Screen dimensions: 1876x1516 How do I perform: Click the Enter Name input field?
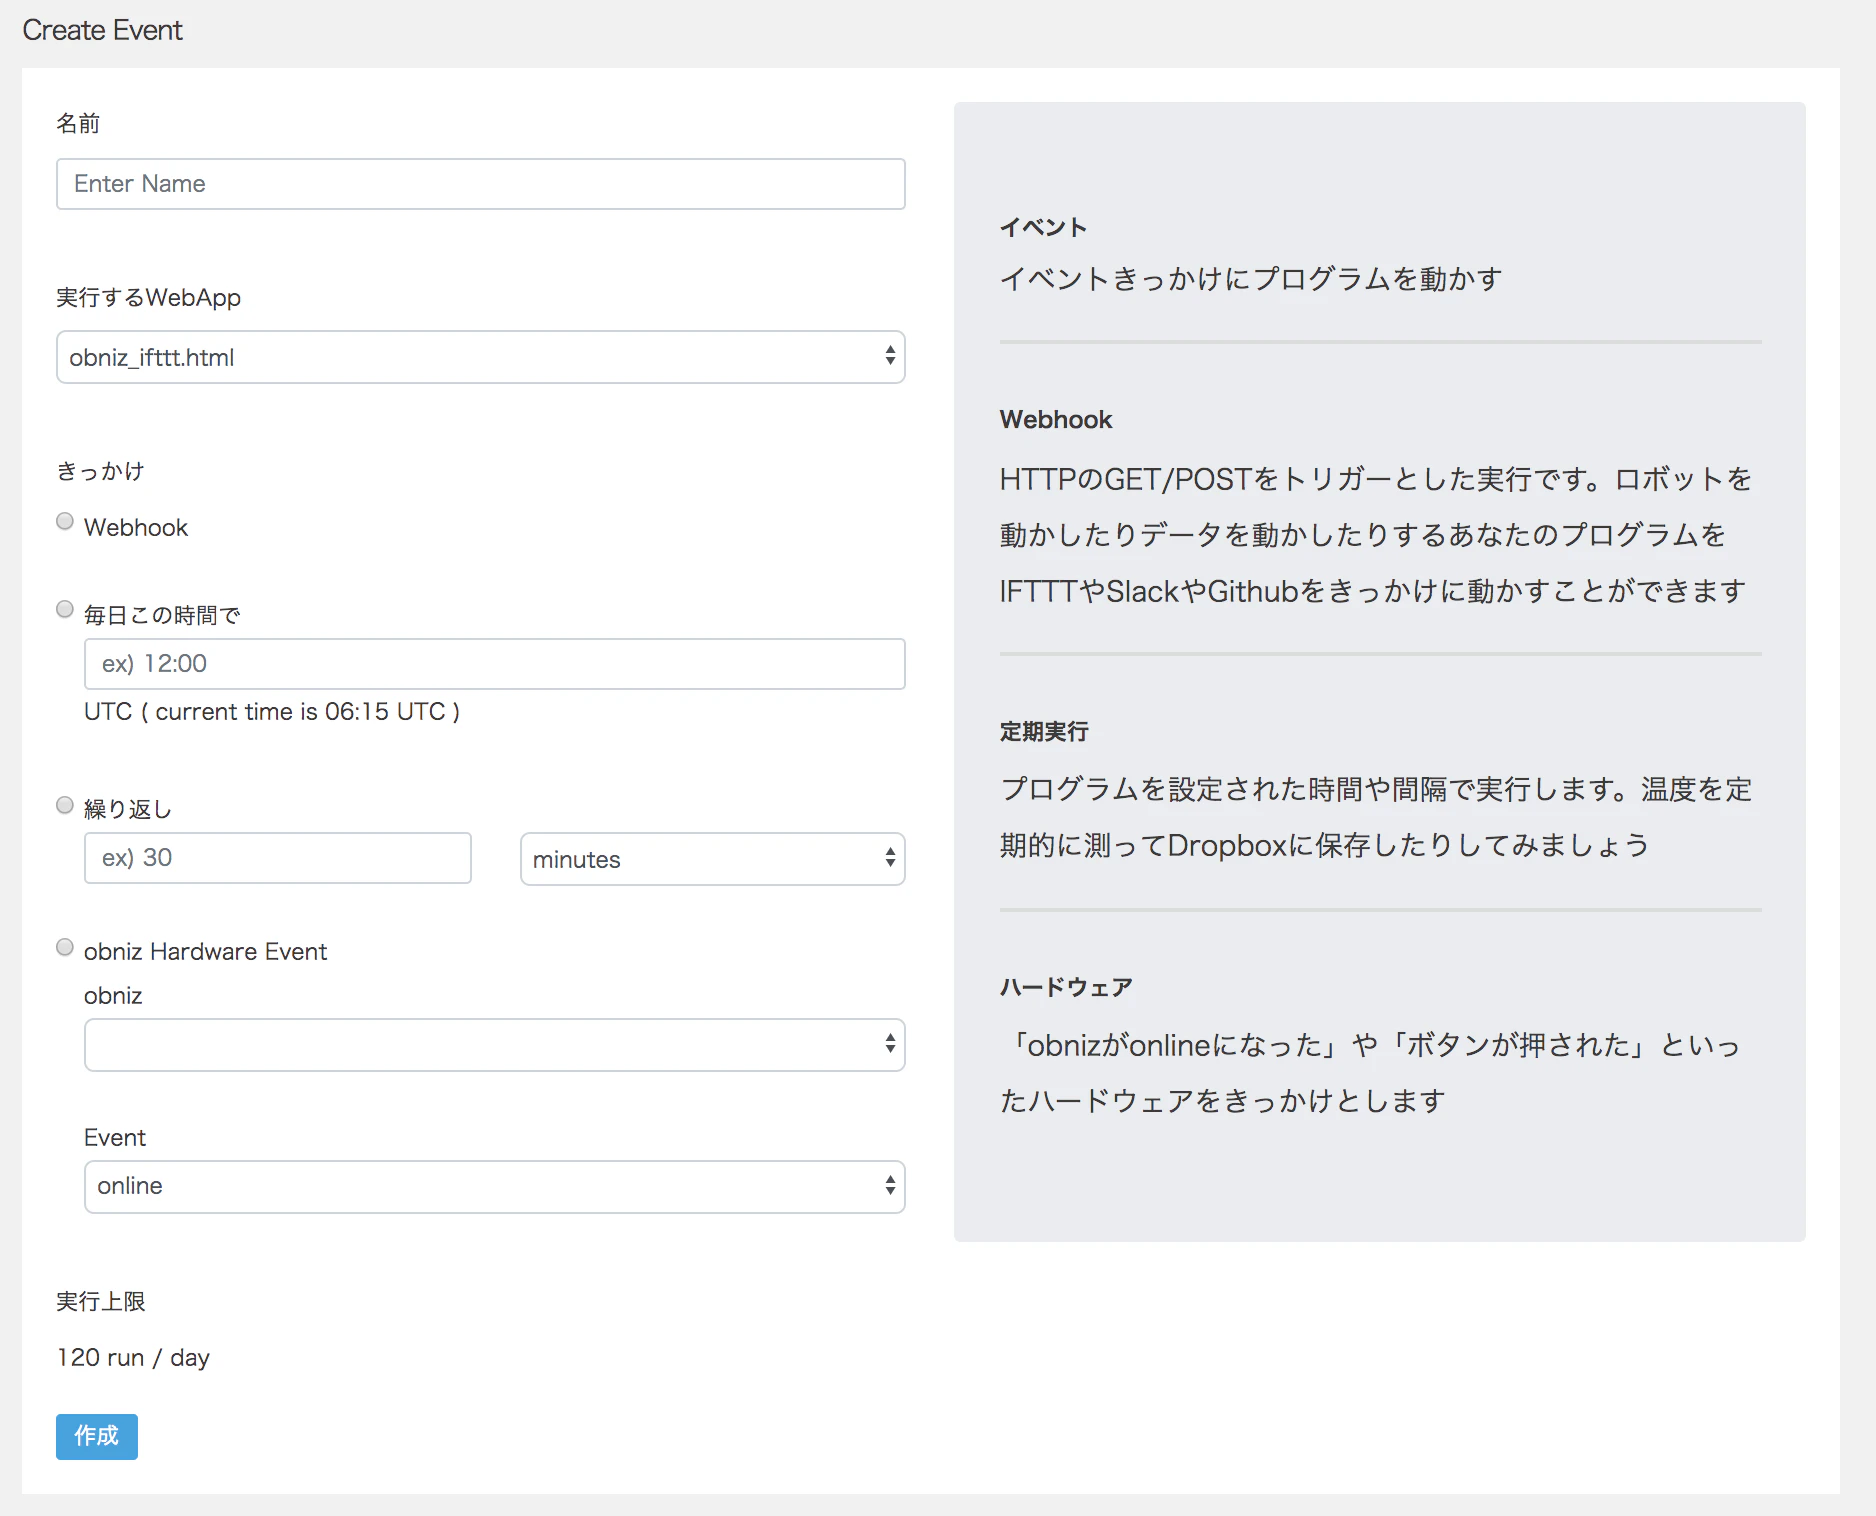coord(481,184)
